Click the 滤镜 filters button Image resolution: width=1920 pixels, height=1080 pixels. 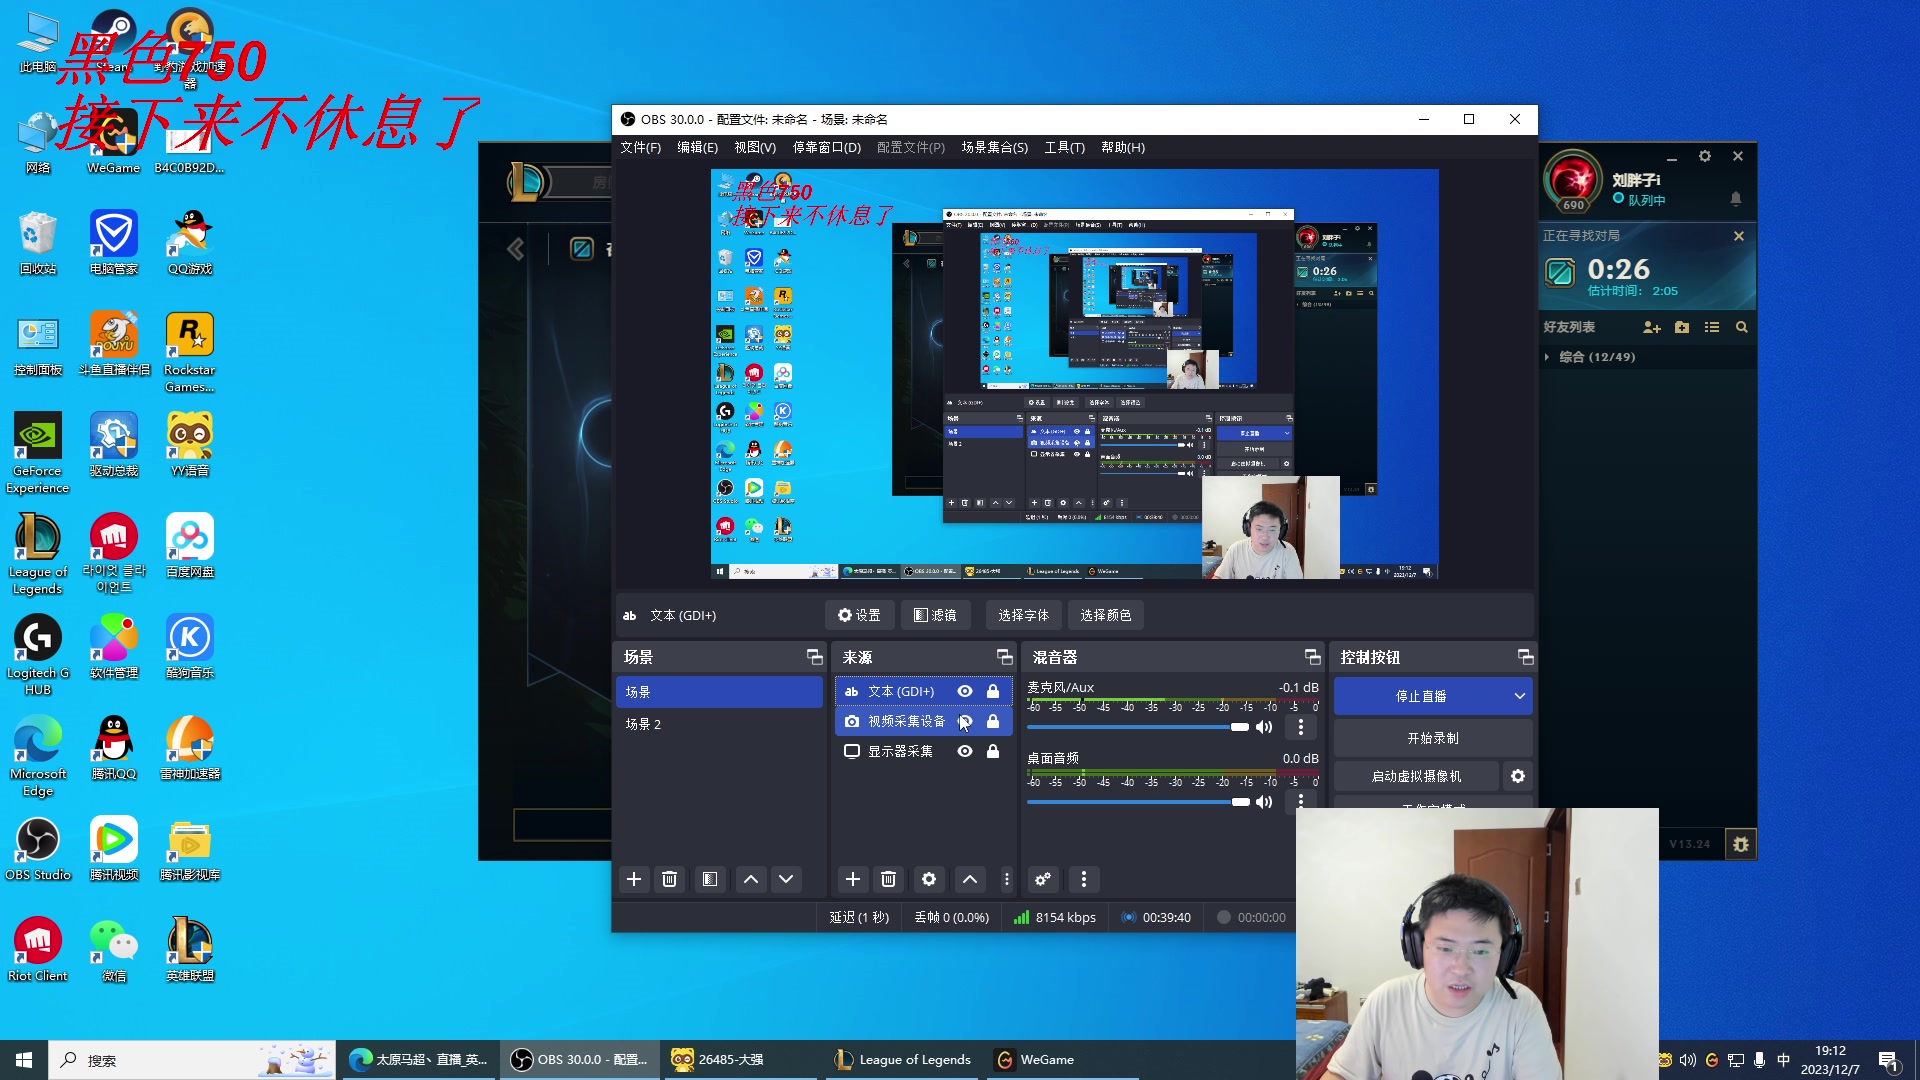pyautogui.click(x=936, y=615)
